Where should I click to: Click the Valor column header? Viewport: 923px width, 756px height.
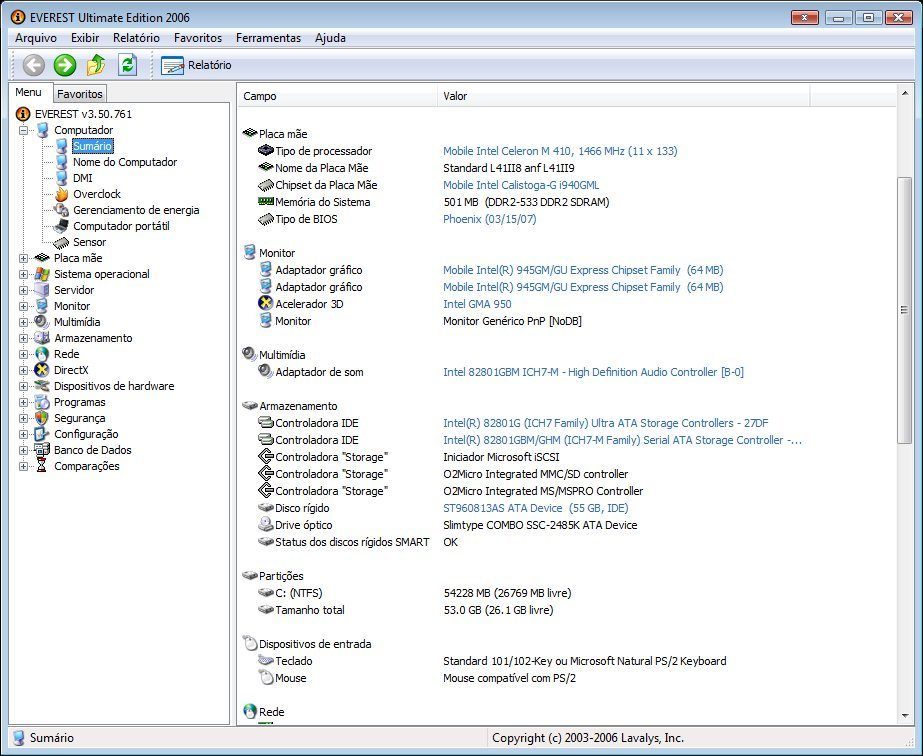pyautogui.click(x=623, y=96)
